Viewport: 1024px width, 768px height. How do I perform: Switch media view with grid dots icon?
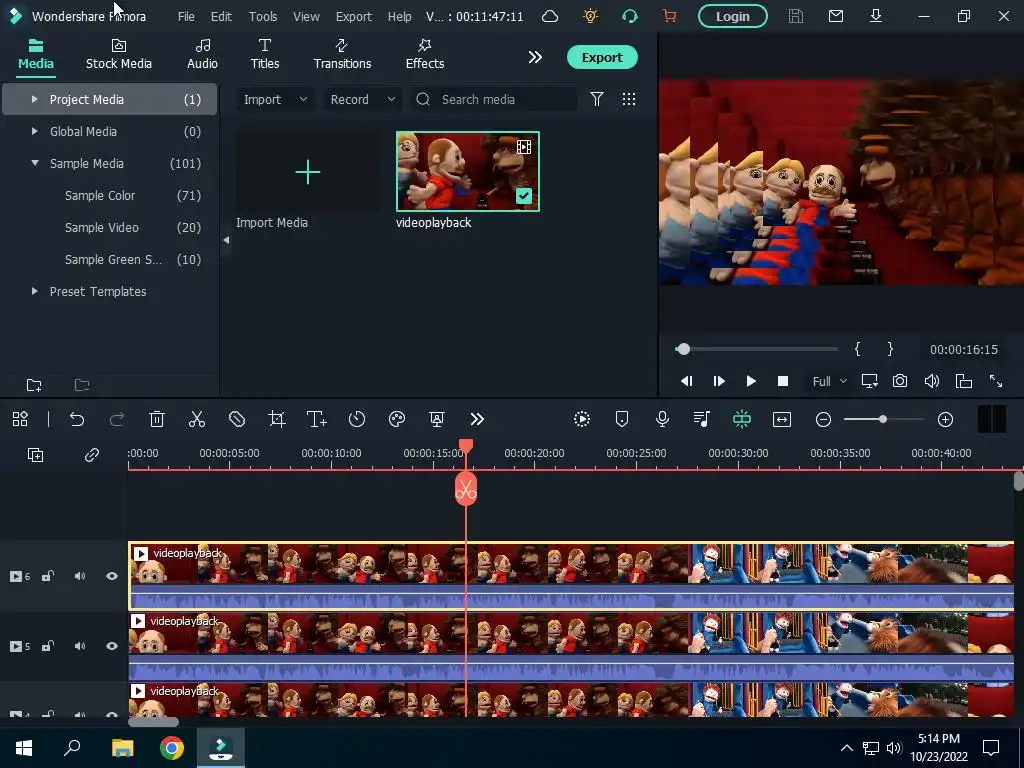(x=629, y=99)
